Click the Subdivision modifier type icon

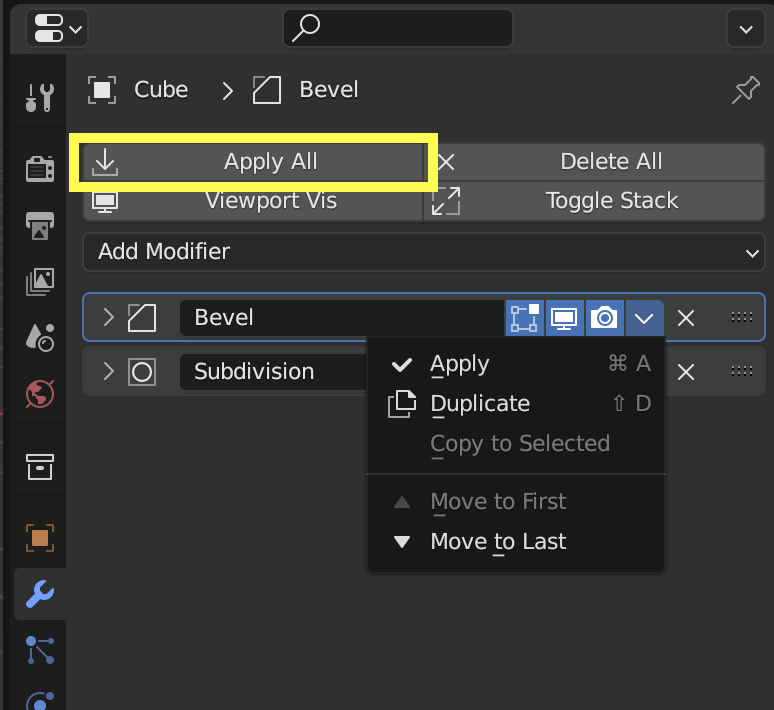click(x=142, y=371)
